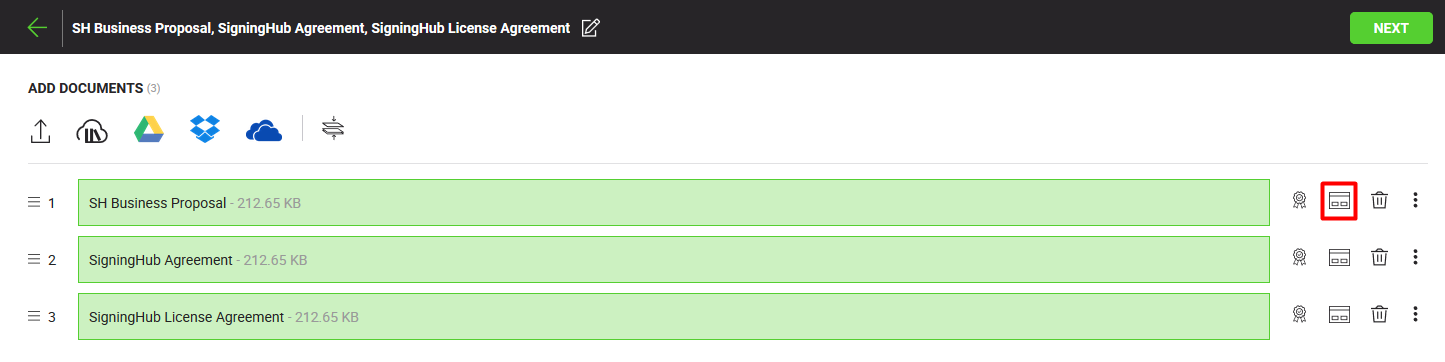The width and height of the screenshot is (1445, 362).
Task: Open more options for SigningHub License Agreement
Action: (1415, 315)
